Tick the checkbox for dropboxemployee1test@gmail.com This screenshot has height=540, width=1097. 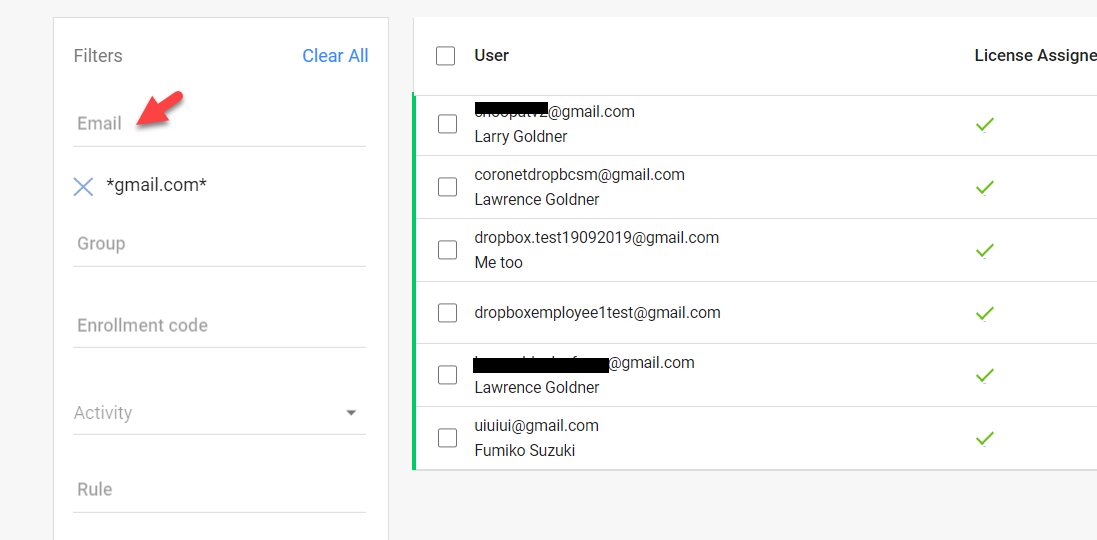coord(447,313)
